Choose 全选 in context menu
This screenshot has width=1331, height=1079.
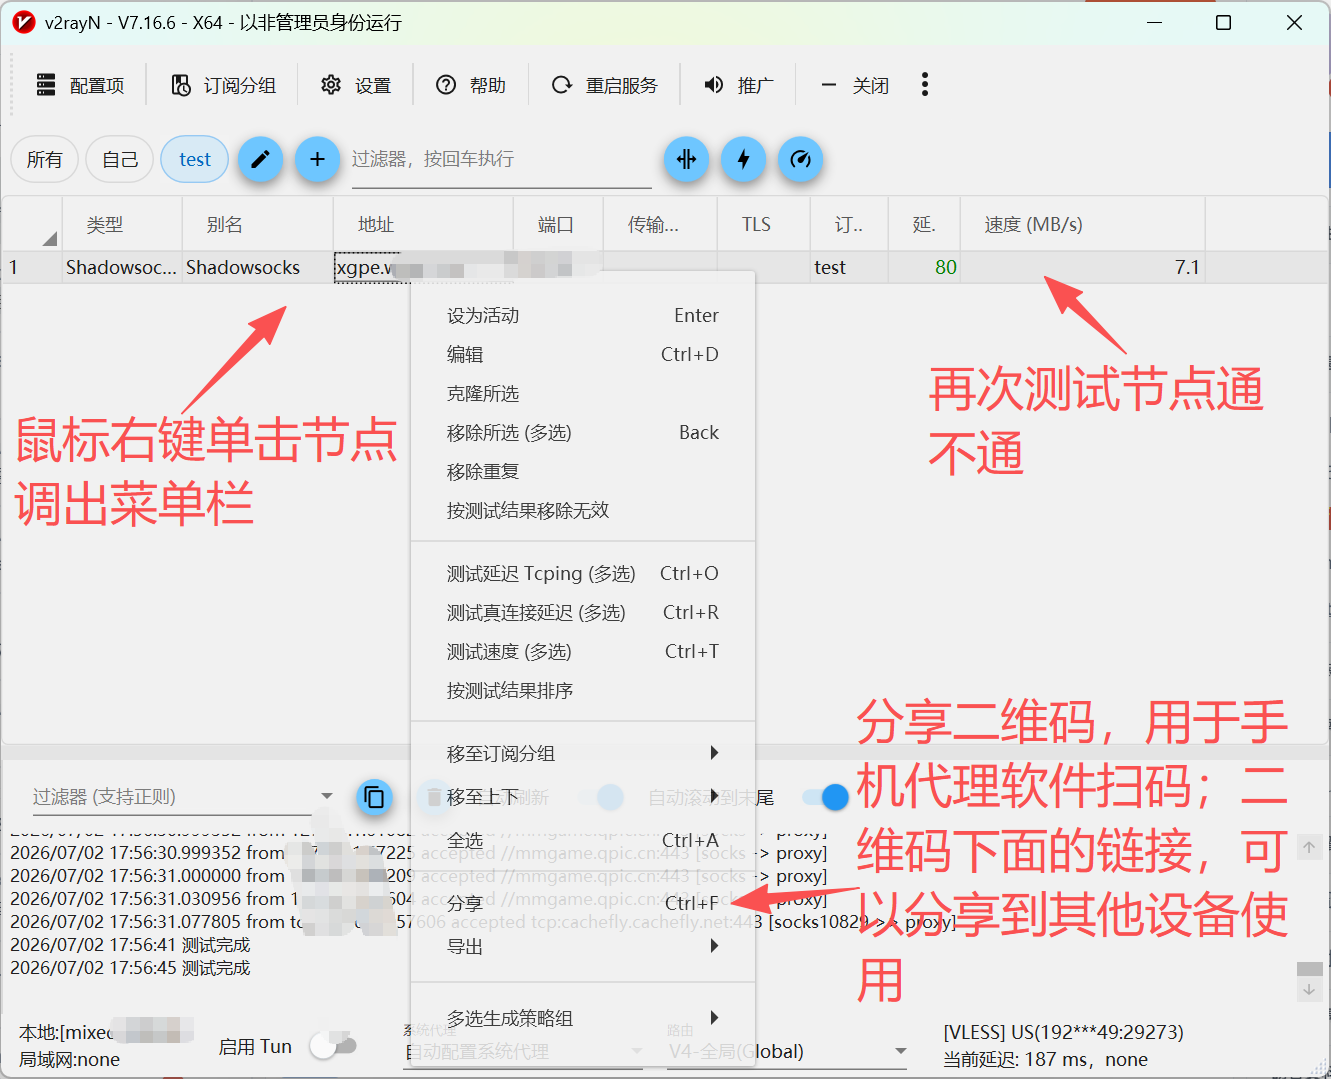click(x=582, y=840)
